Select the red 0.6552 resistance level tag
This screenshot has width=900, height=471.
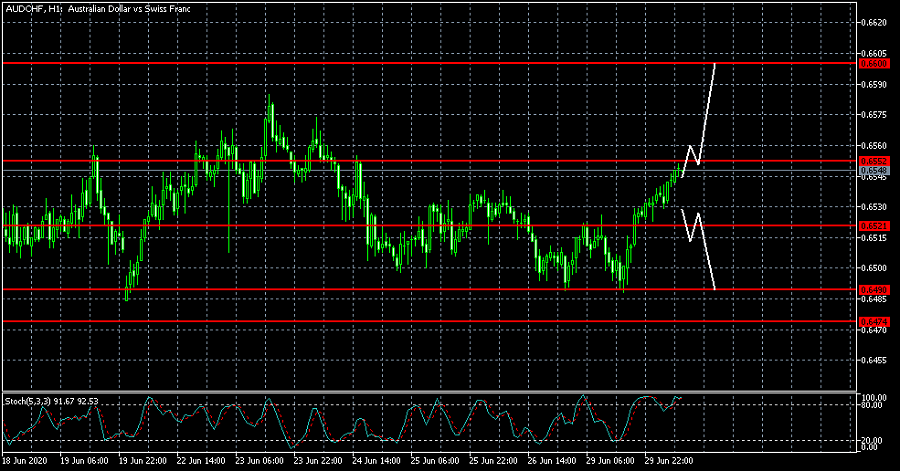[x=874, y=160]
